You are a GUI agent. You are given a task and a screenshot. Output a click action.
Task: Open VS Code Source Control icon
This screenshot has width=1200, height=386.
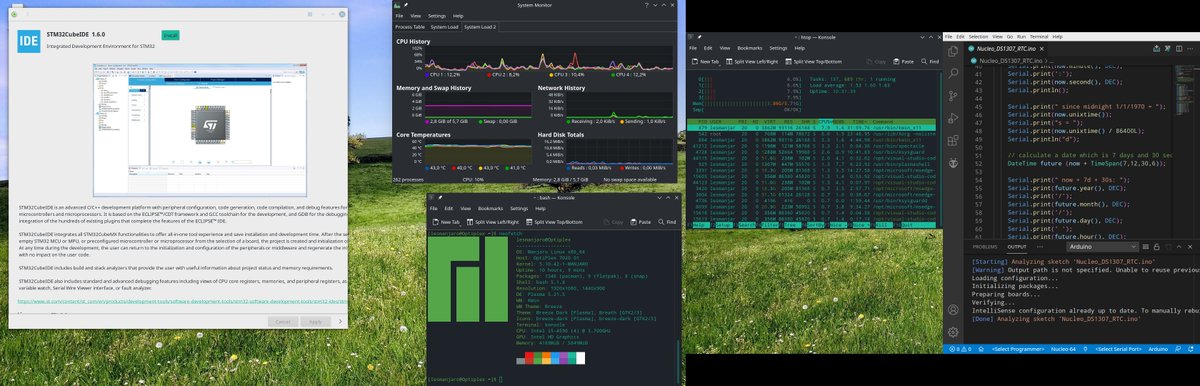(x=952, y=97)
